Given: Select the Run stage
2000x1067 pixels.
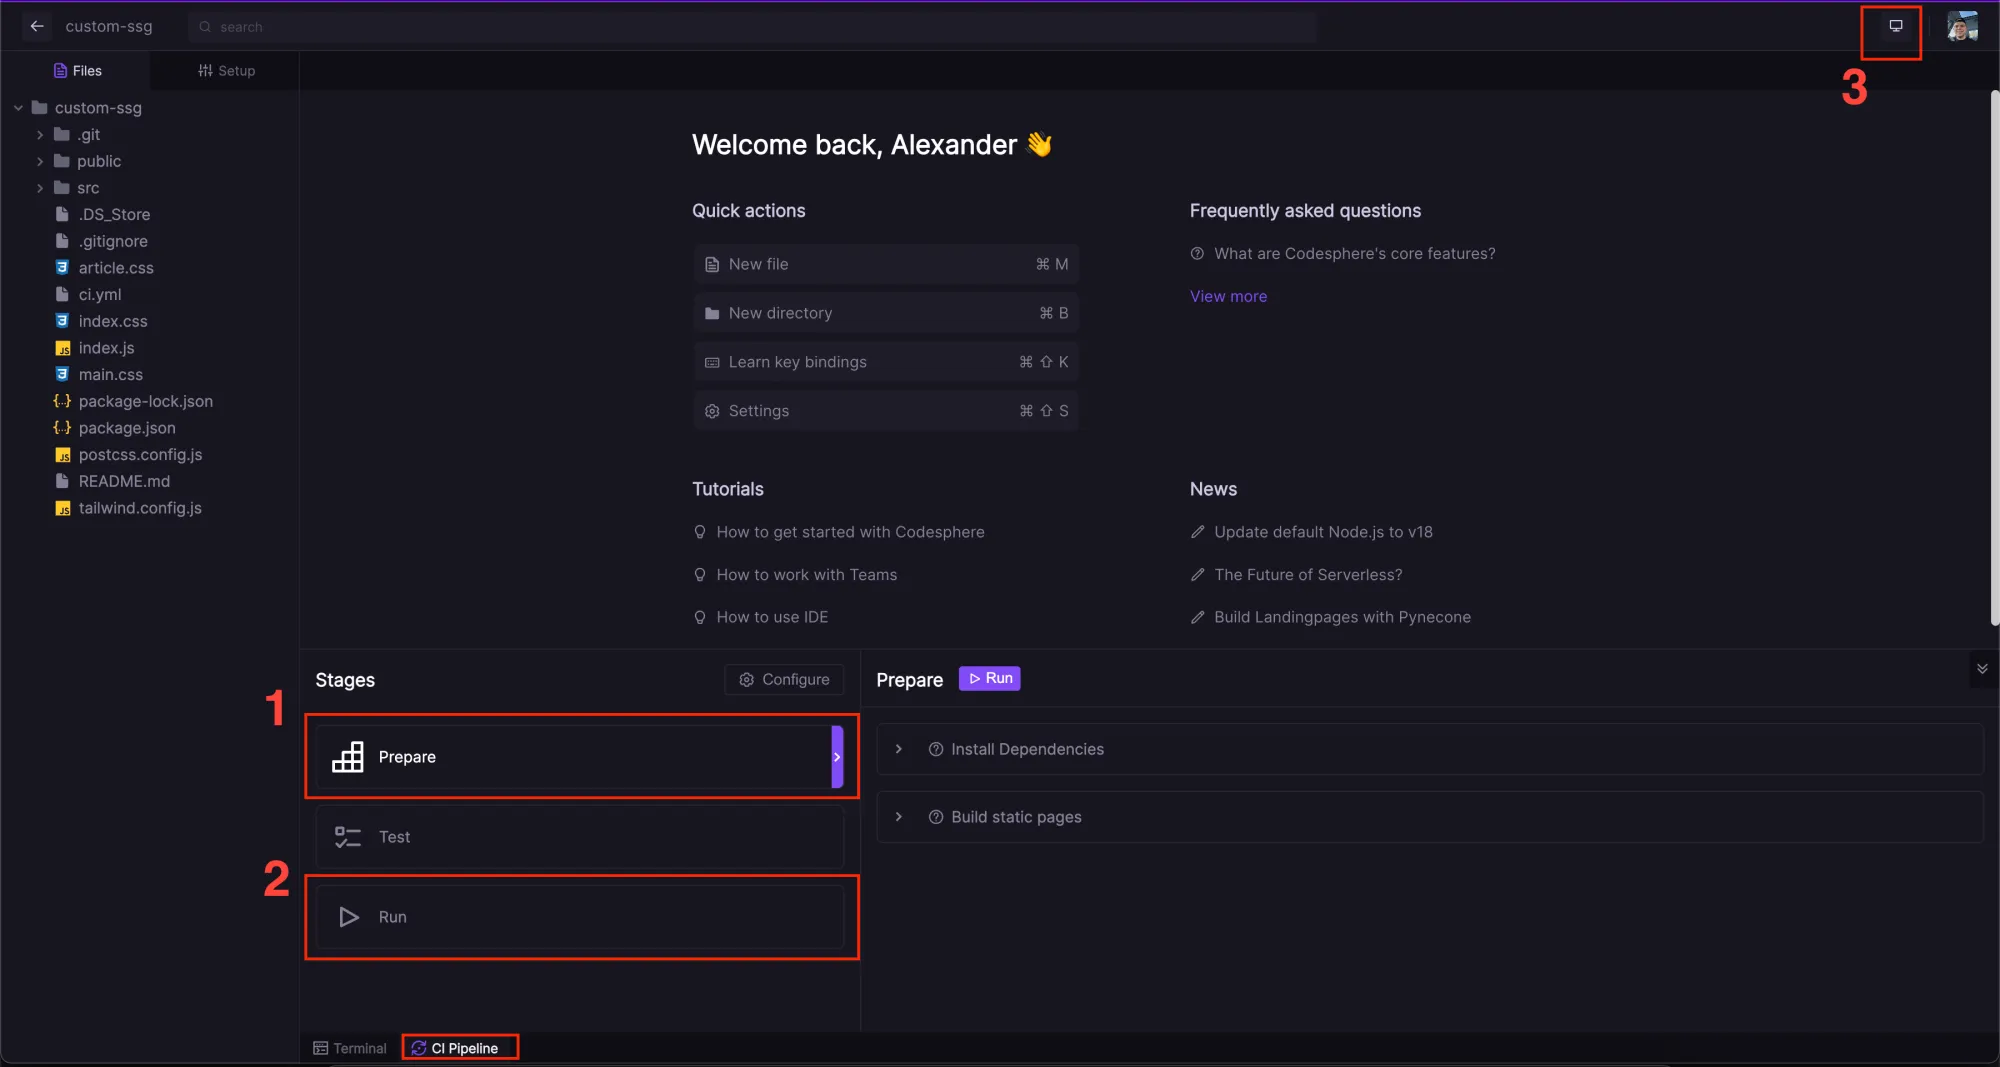Looking at the screenshot, I should pyautogui.click(x=580, y=917).
